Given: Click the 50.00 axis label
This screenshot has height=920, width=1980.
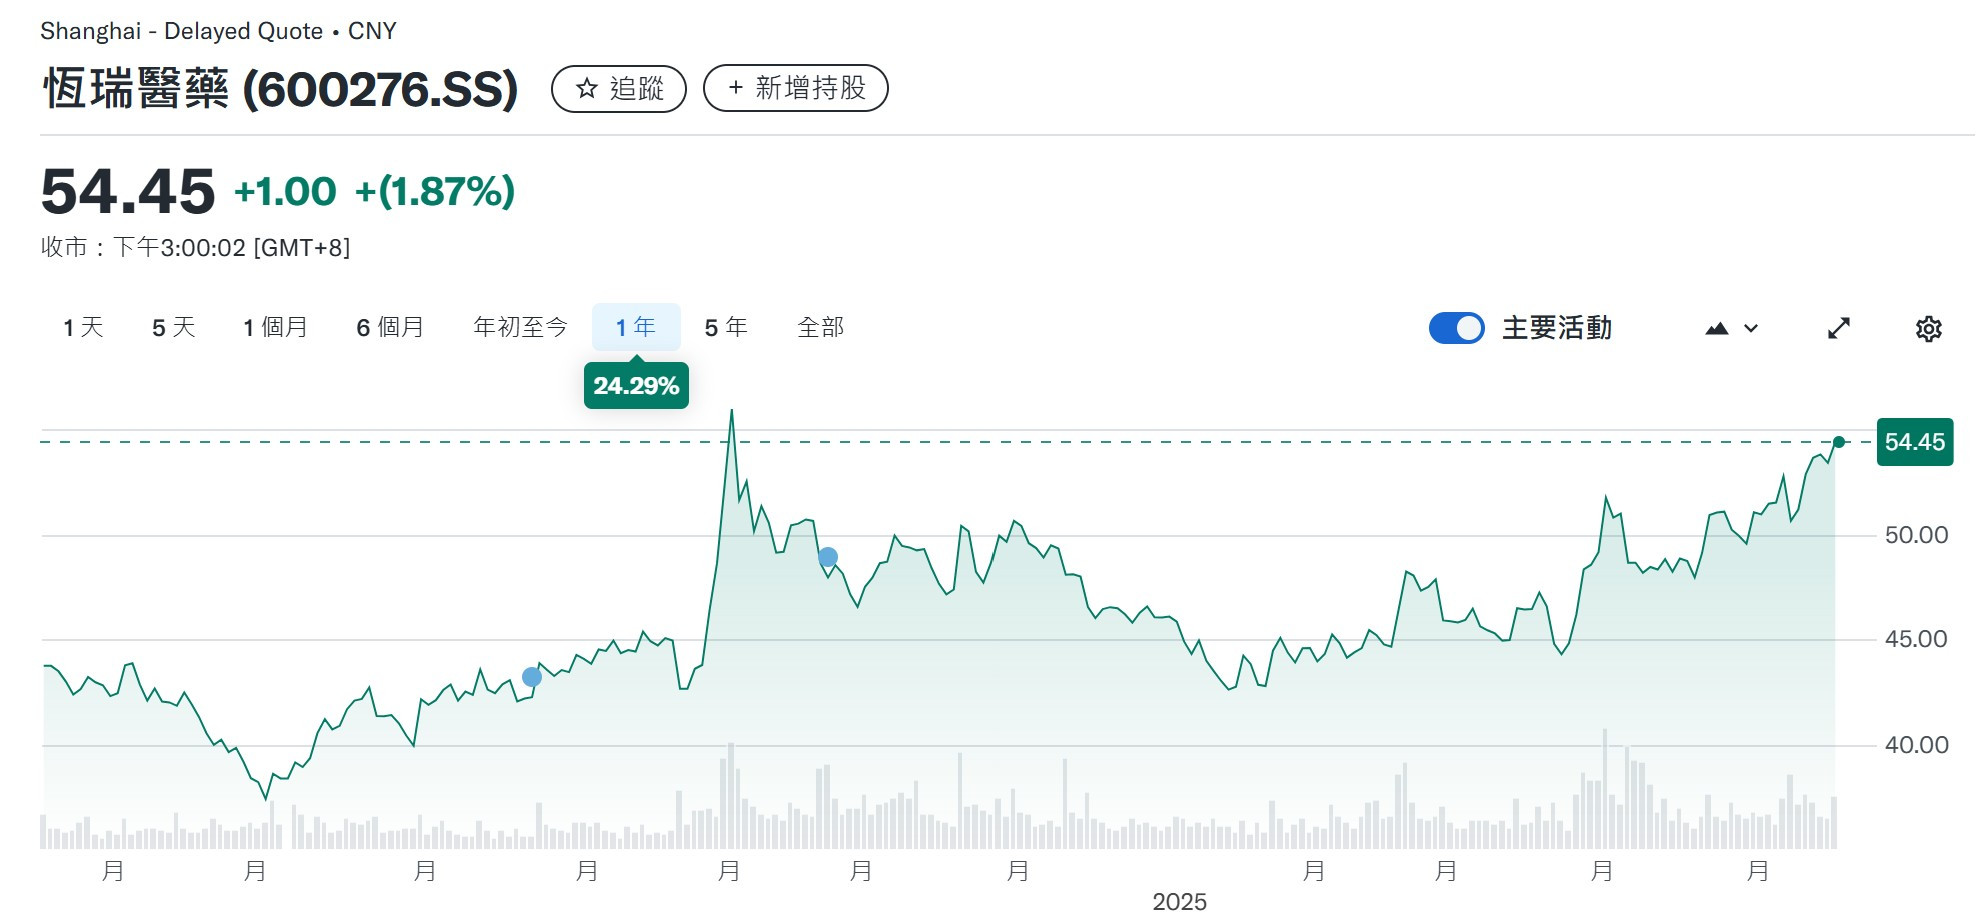Looking at the screenshot, I should (1916, 535).
